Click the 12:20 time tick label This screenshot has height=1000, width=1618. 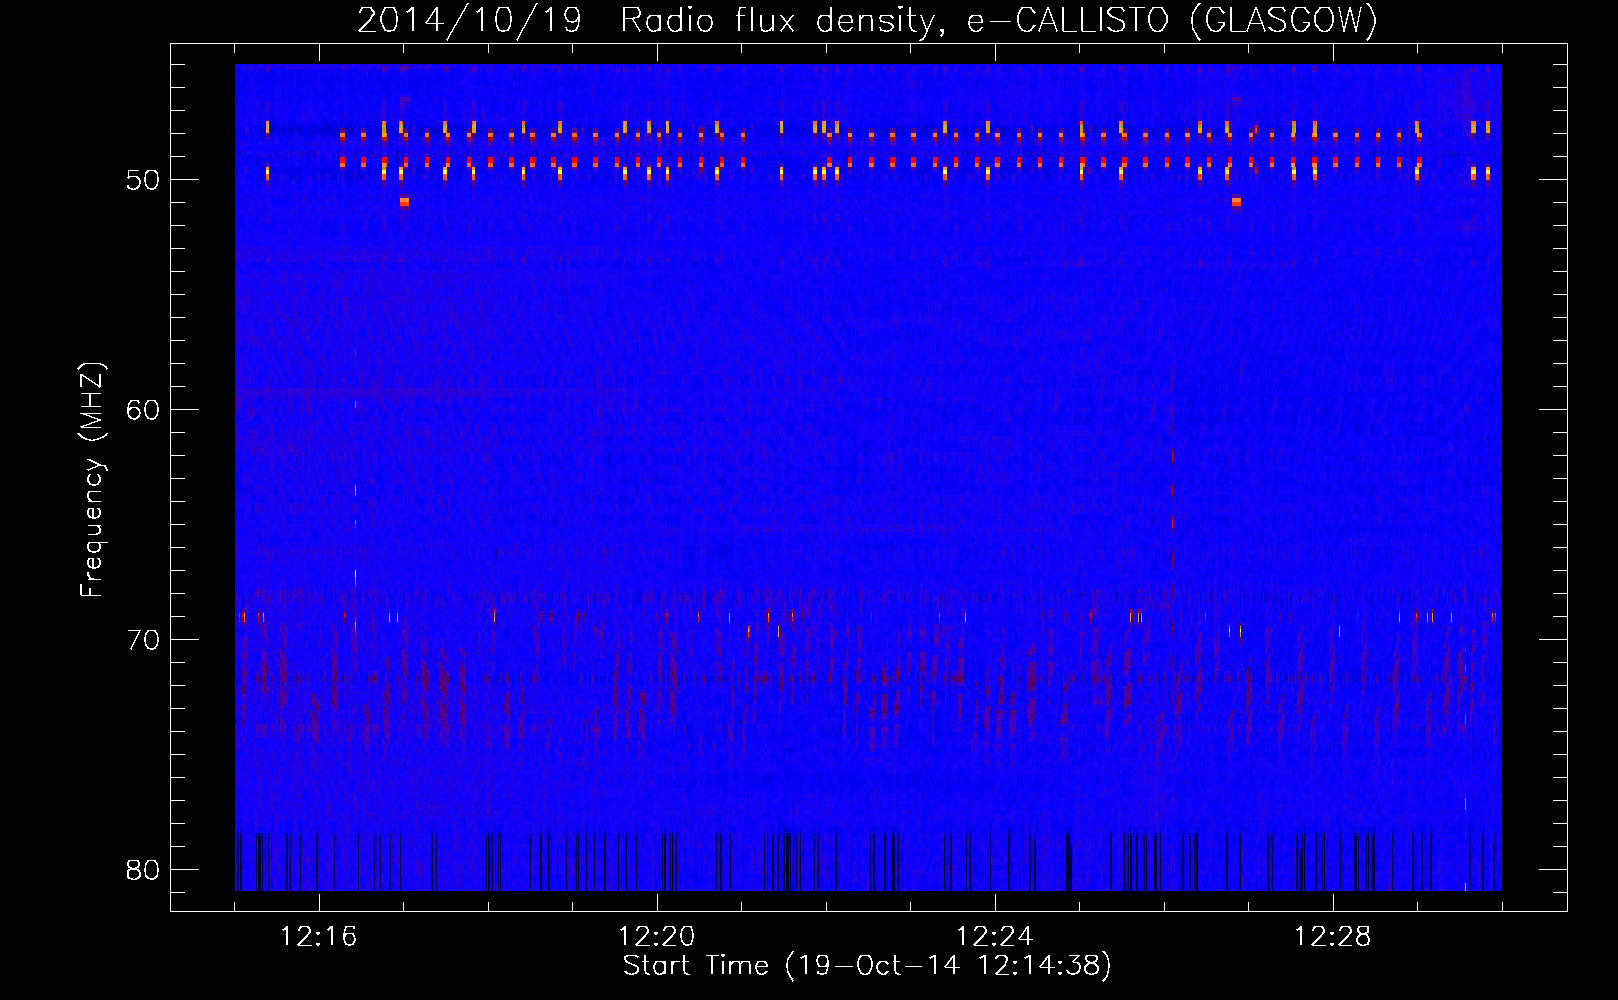click(x=657, y=937)
